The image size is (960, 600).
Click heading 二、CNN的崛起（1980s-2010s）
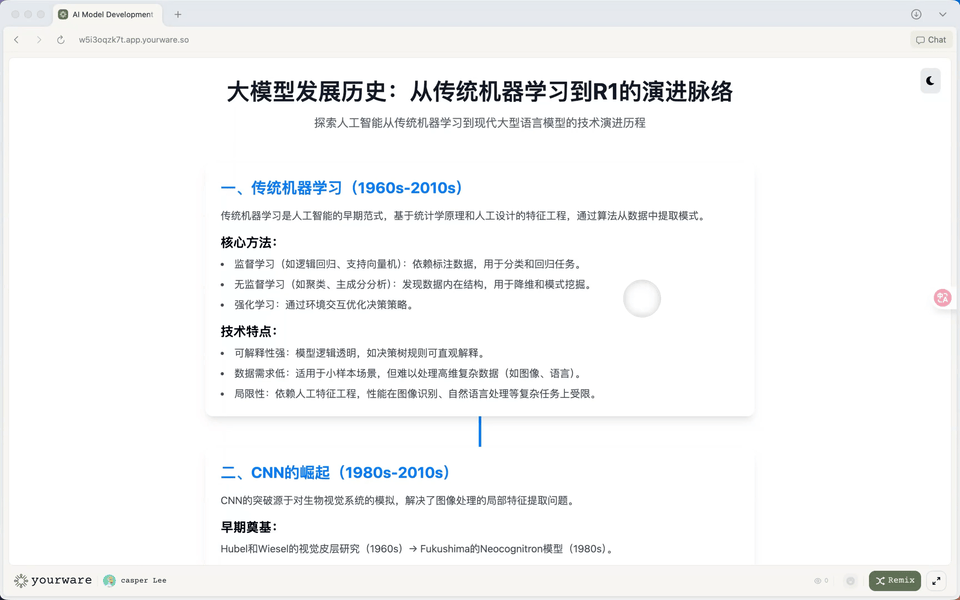click(336, 472)
